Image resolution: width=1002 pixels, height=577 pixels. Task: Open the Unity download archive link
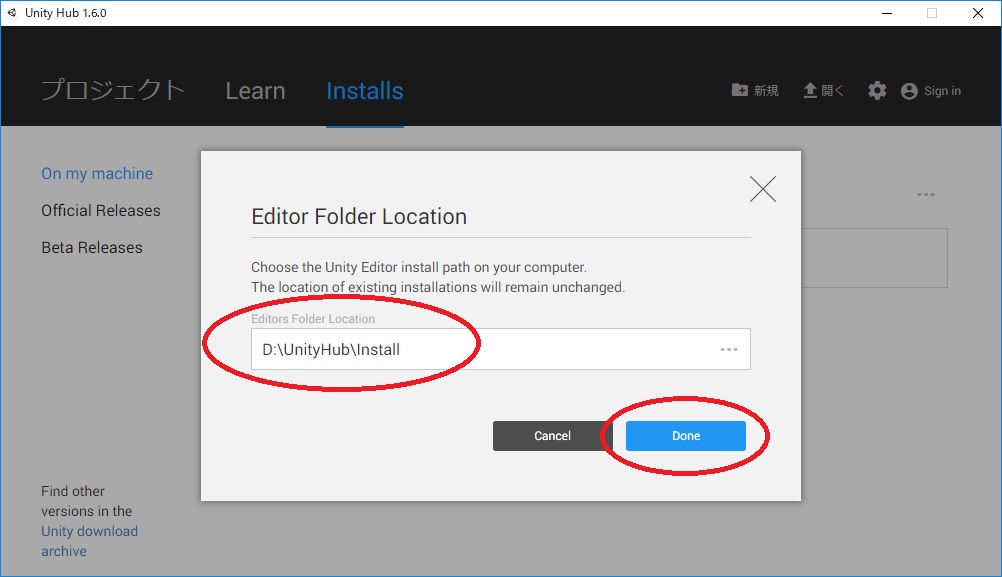89,541
